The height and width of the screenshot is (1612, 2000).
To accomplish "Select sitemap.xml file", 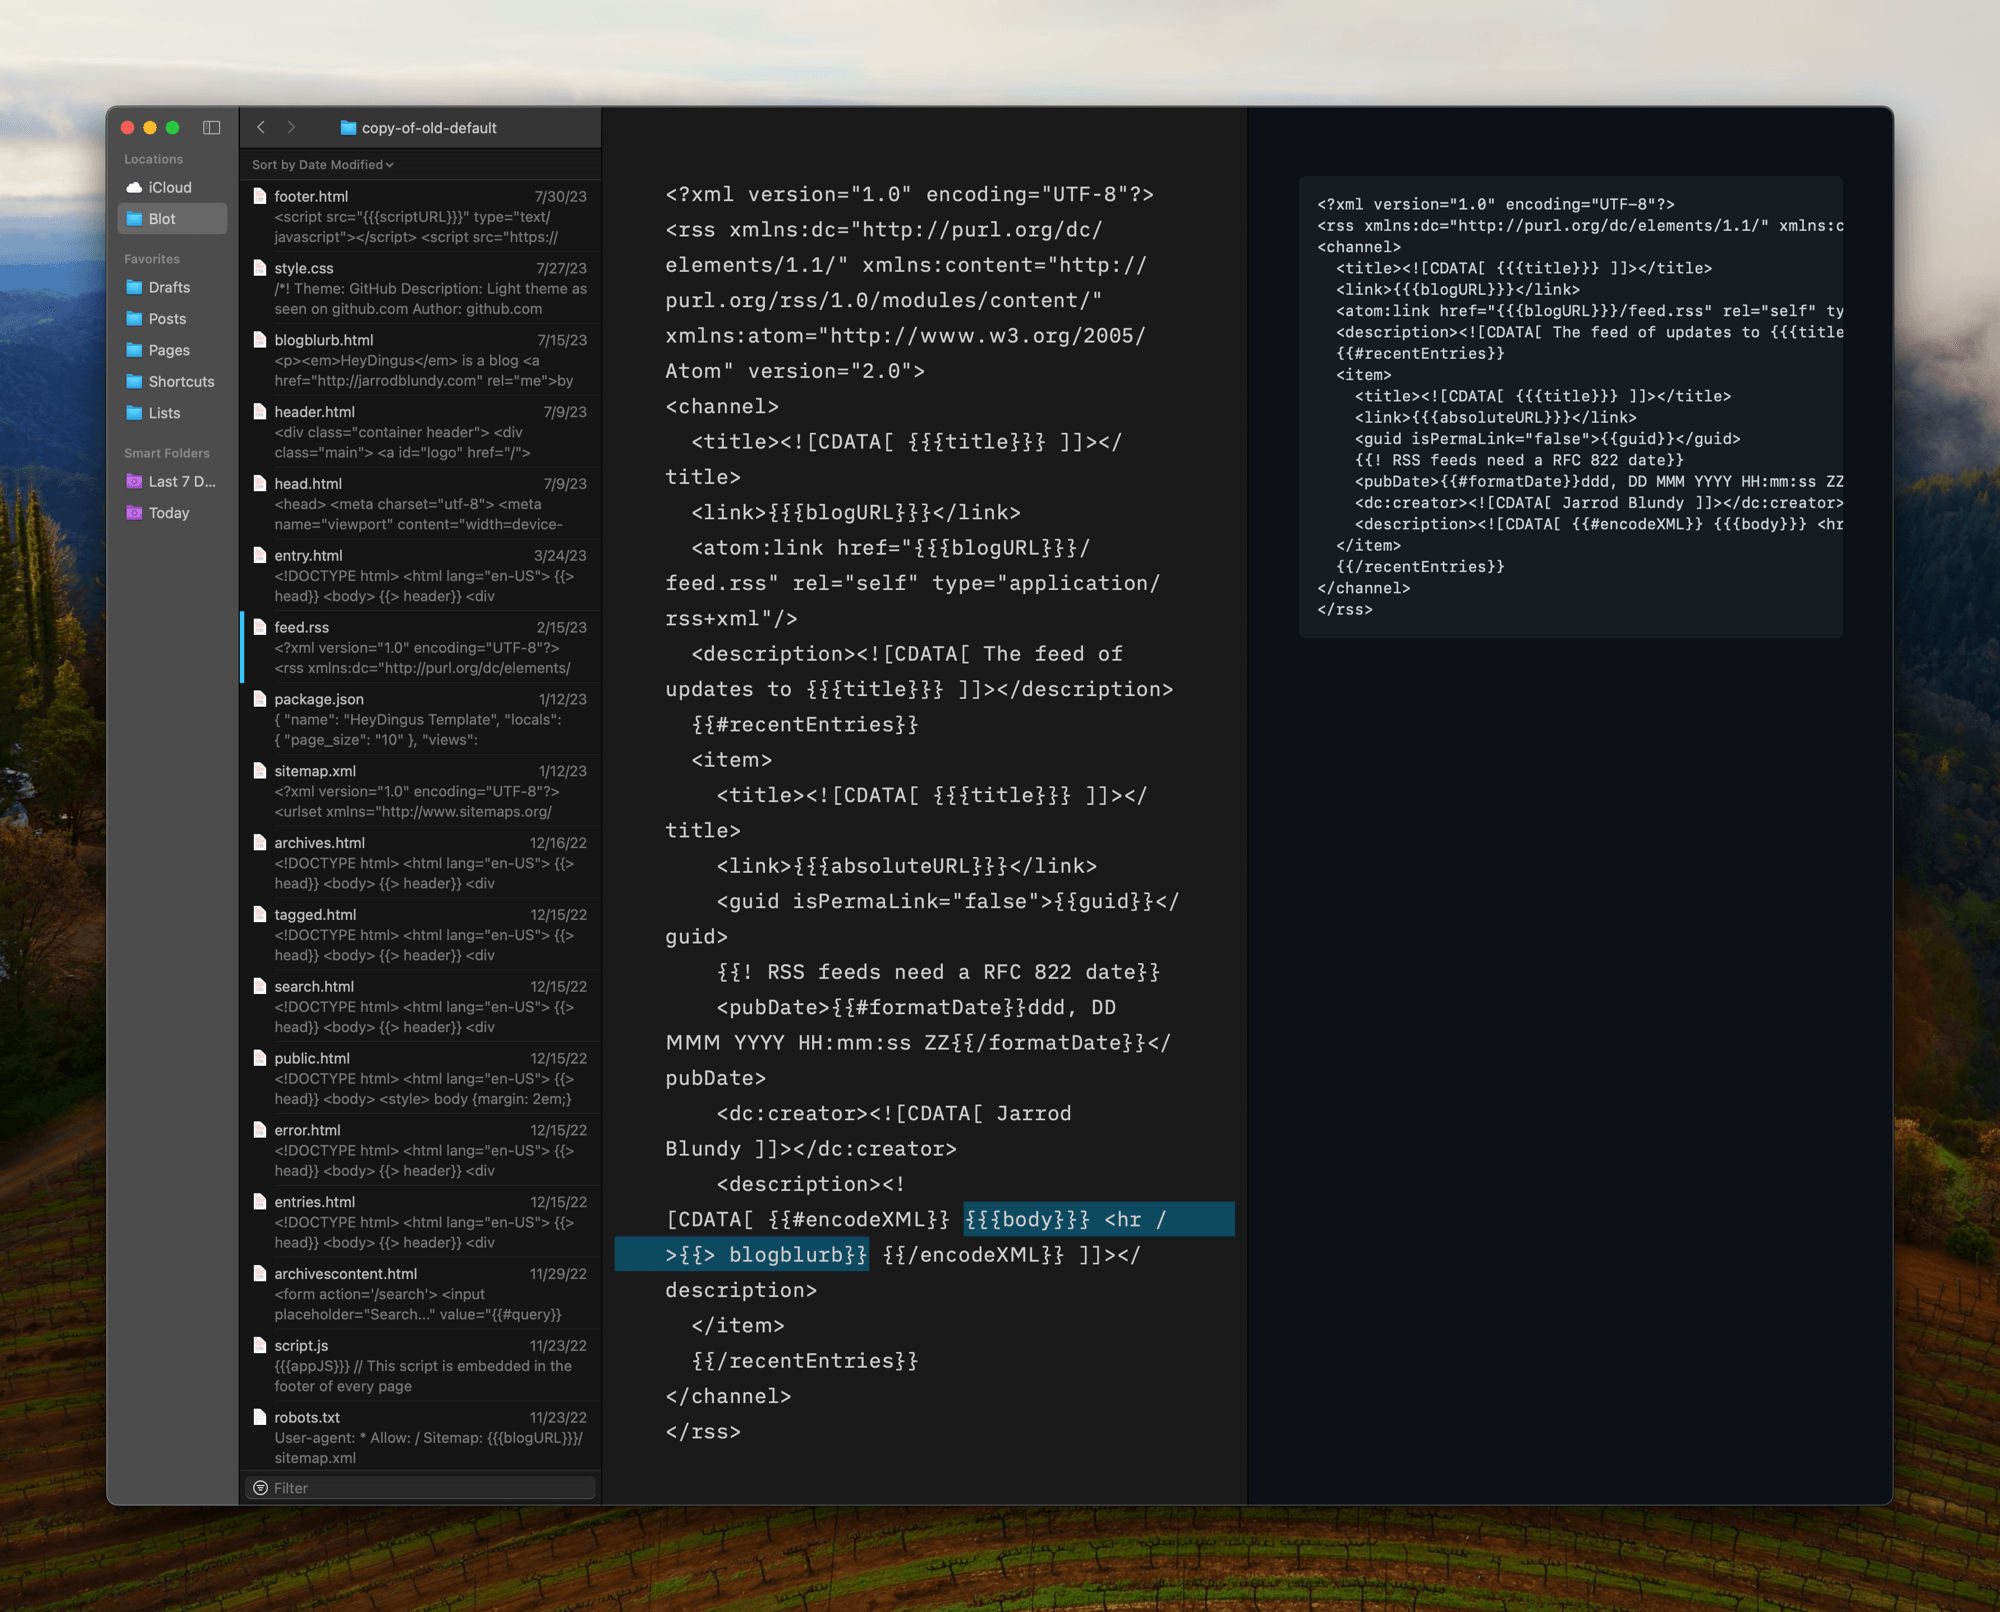I will tap(421, 791).
